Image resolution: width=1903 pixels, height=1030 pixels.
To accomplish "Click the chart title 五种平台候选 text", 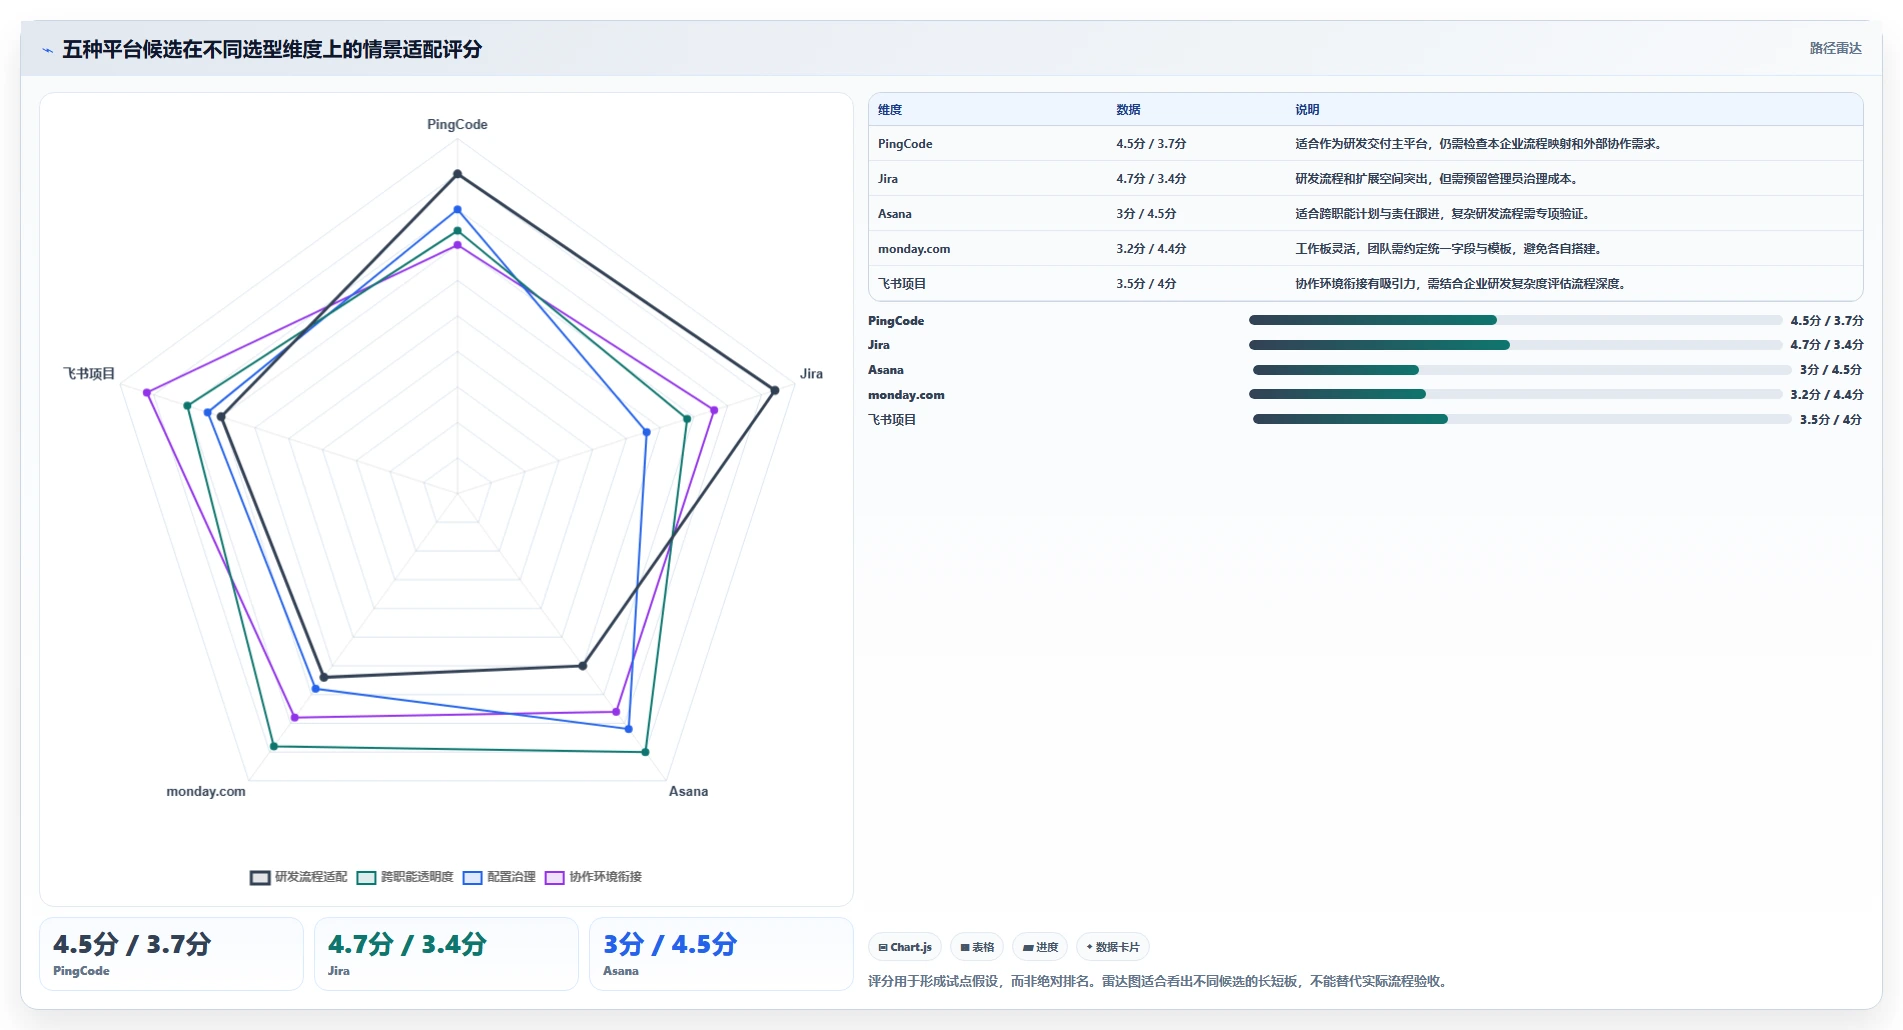I will (272, 49).
